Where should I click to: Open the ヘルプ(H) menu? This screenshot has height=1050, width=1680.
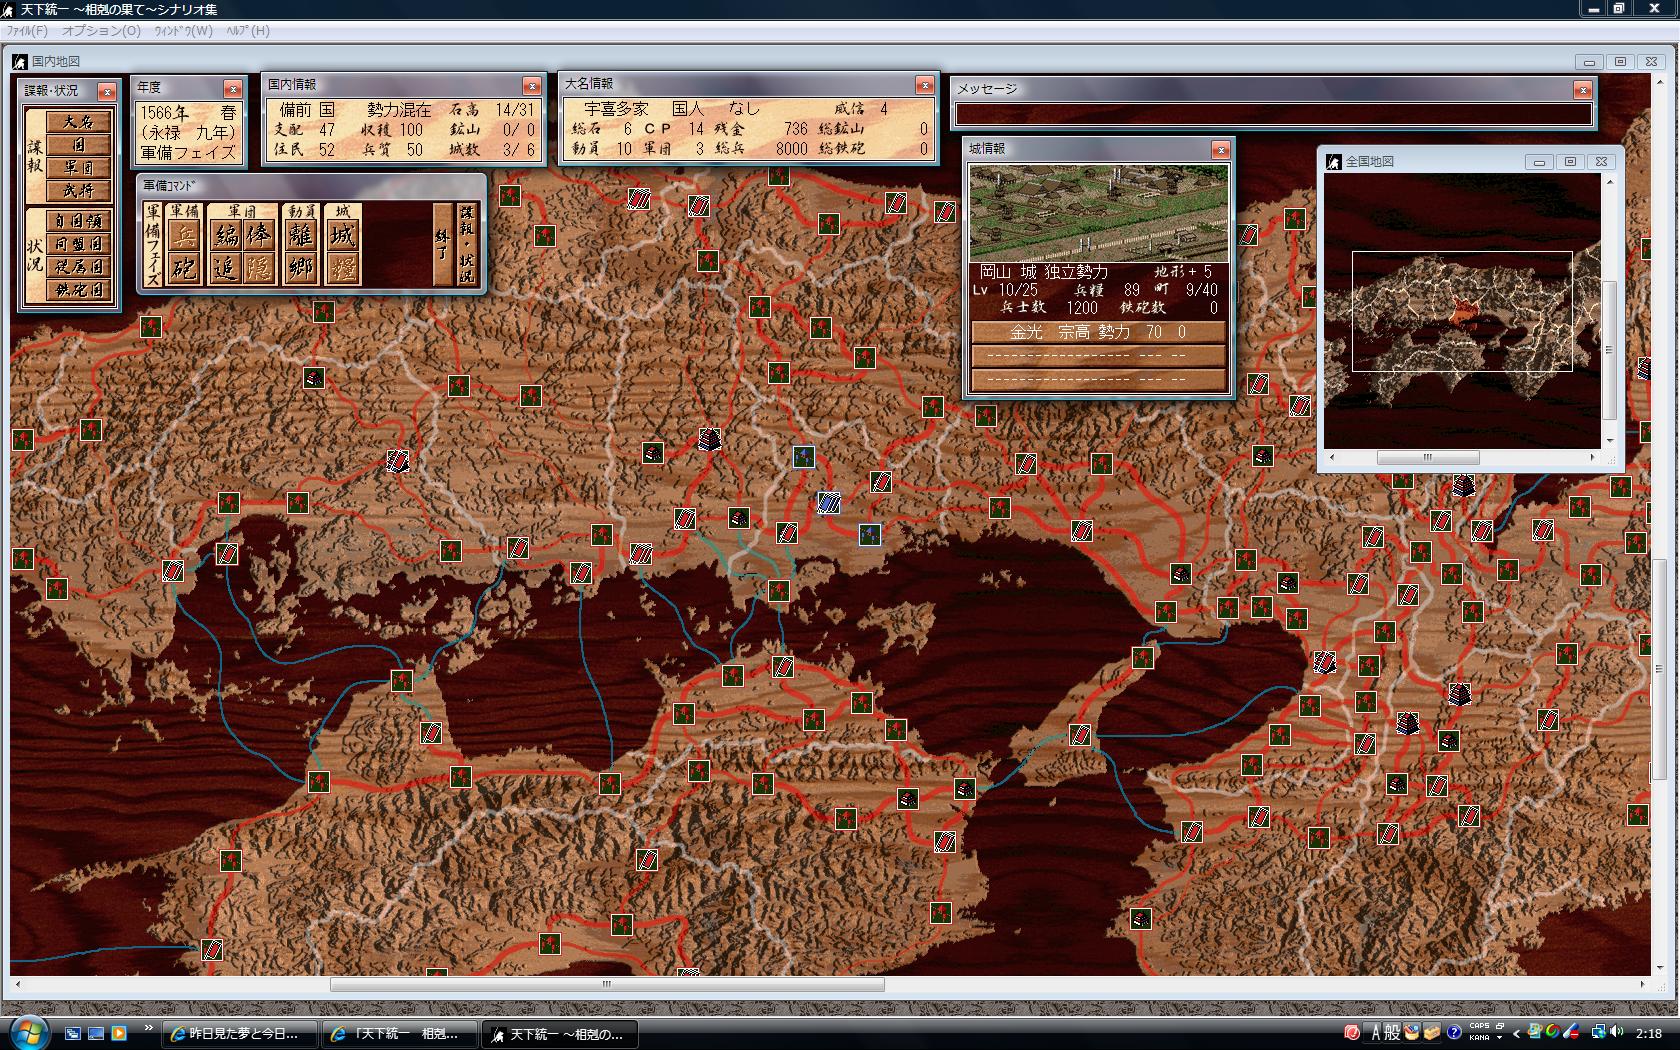coord(247,31)
